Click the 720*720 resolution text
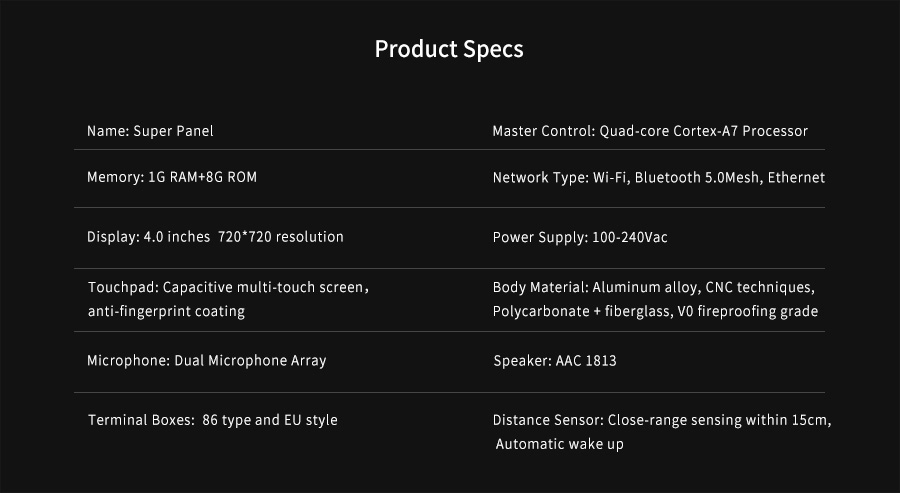Viewport: 900px width, 493px height. click(281, 237)
